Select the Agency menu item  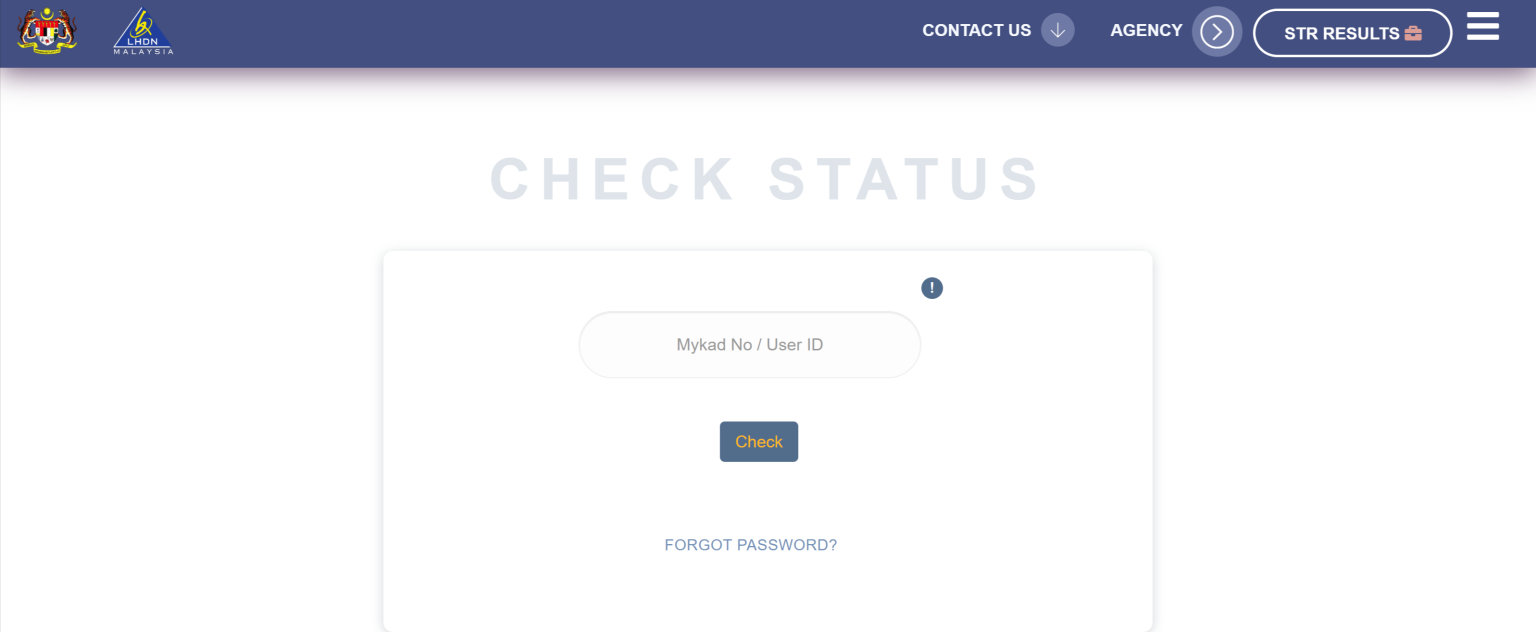[x=1146, y=30]
